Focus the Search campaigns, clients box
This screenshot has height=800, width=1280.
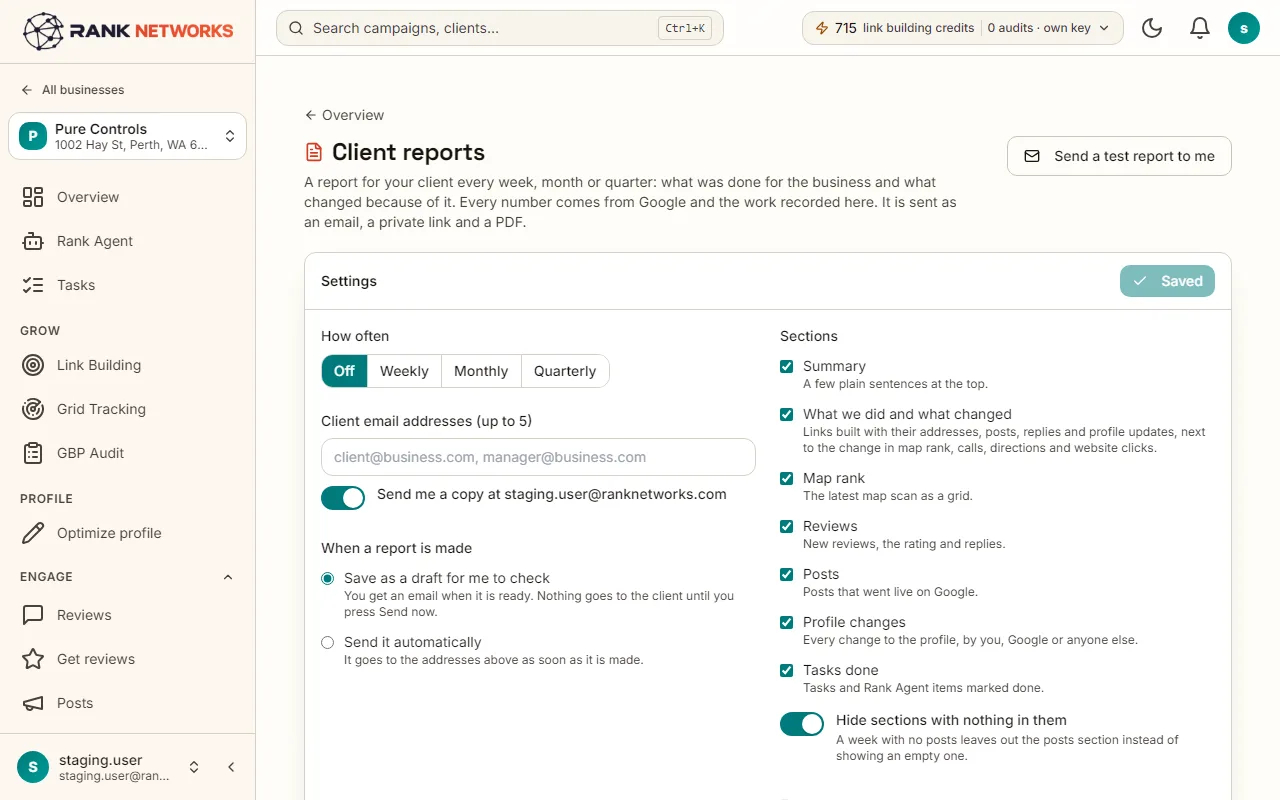(x=500, y=28)
